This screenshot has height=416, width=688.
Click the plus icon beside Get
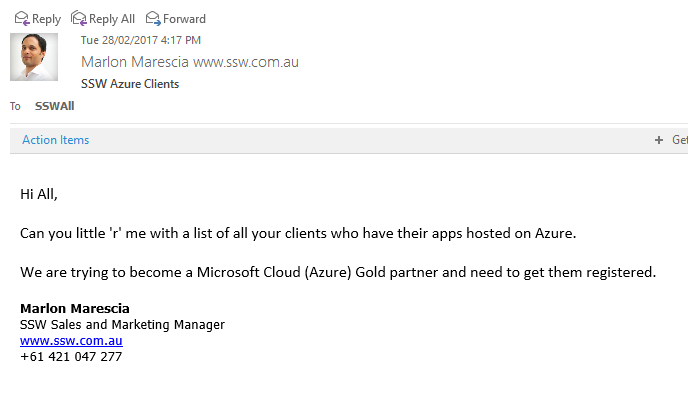pyautogui.click(x=659, y=140)
